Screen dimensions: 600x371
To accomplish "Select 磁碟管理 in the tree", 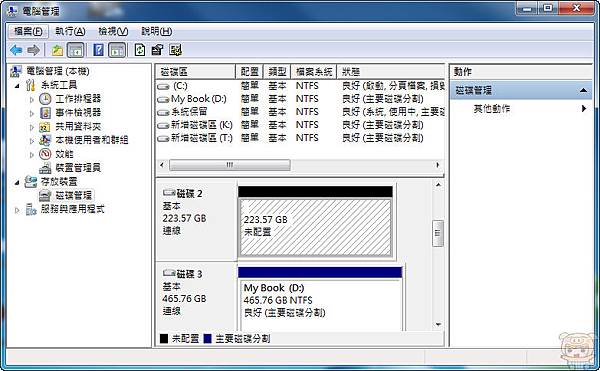I will pyautogui.click(x=73, y=195).
